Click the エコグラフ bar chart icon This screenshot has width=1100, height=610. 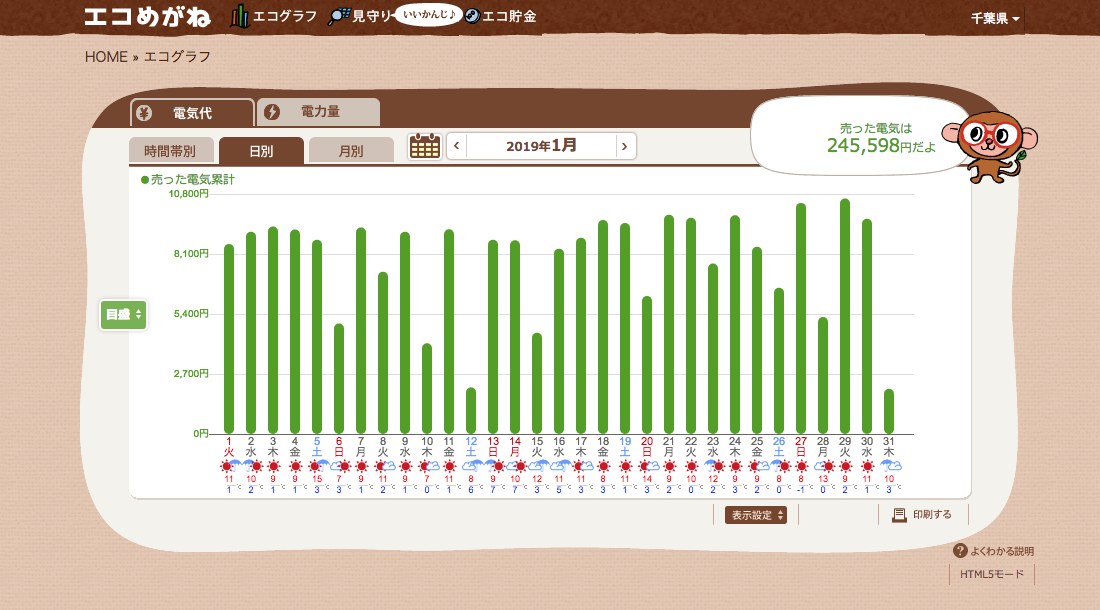[x=240, y=17]
